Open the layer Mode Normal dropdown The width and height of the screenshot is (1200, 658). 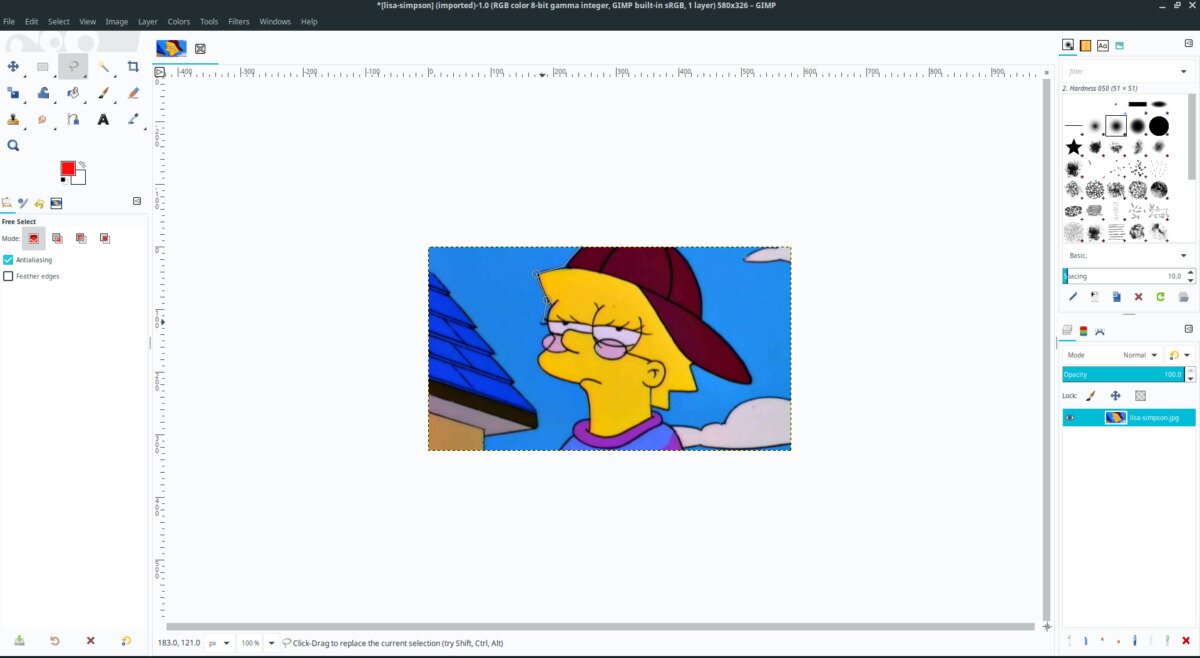[1140, 355]
